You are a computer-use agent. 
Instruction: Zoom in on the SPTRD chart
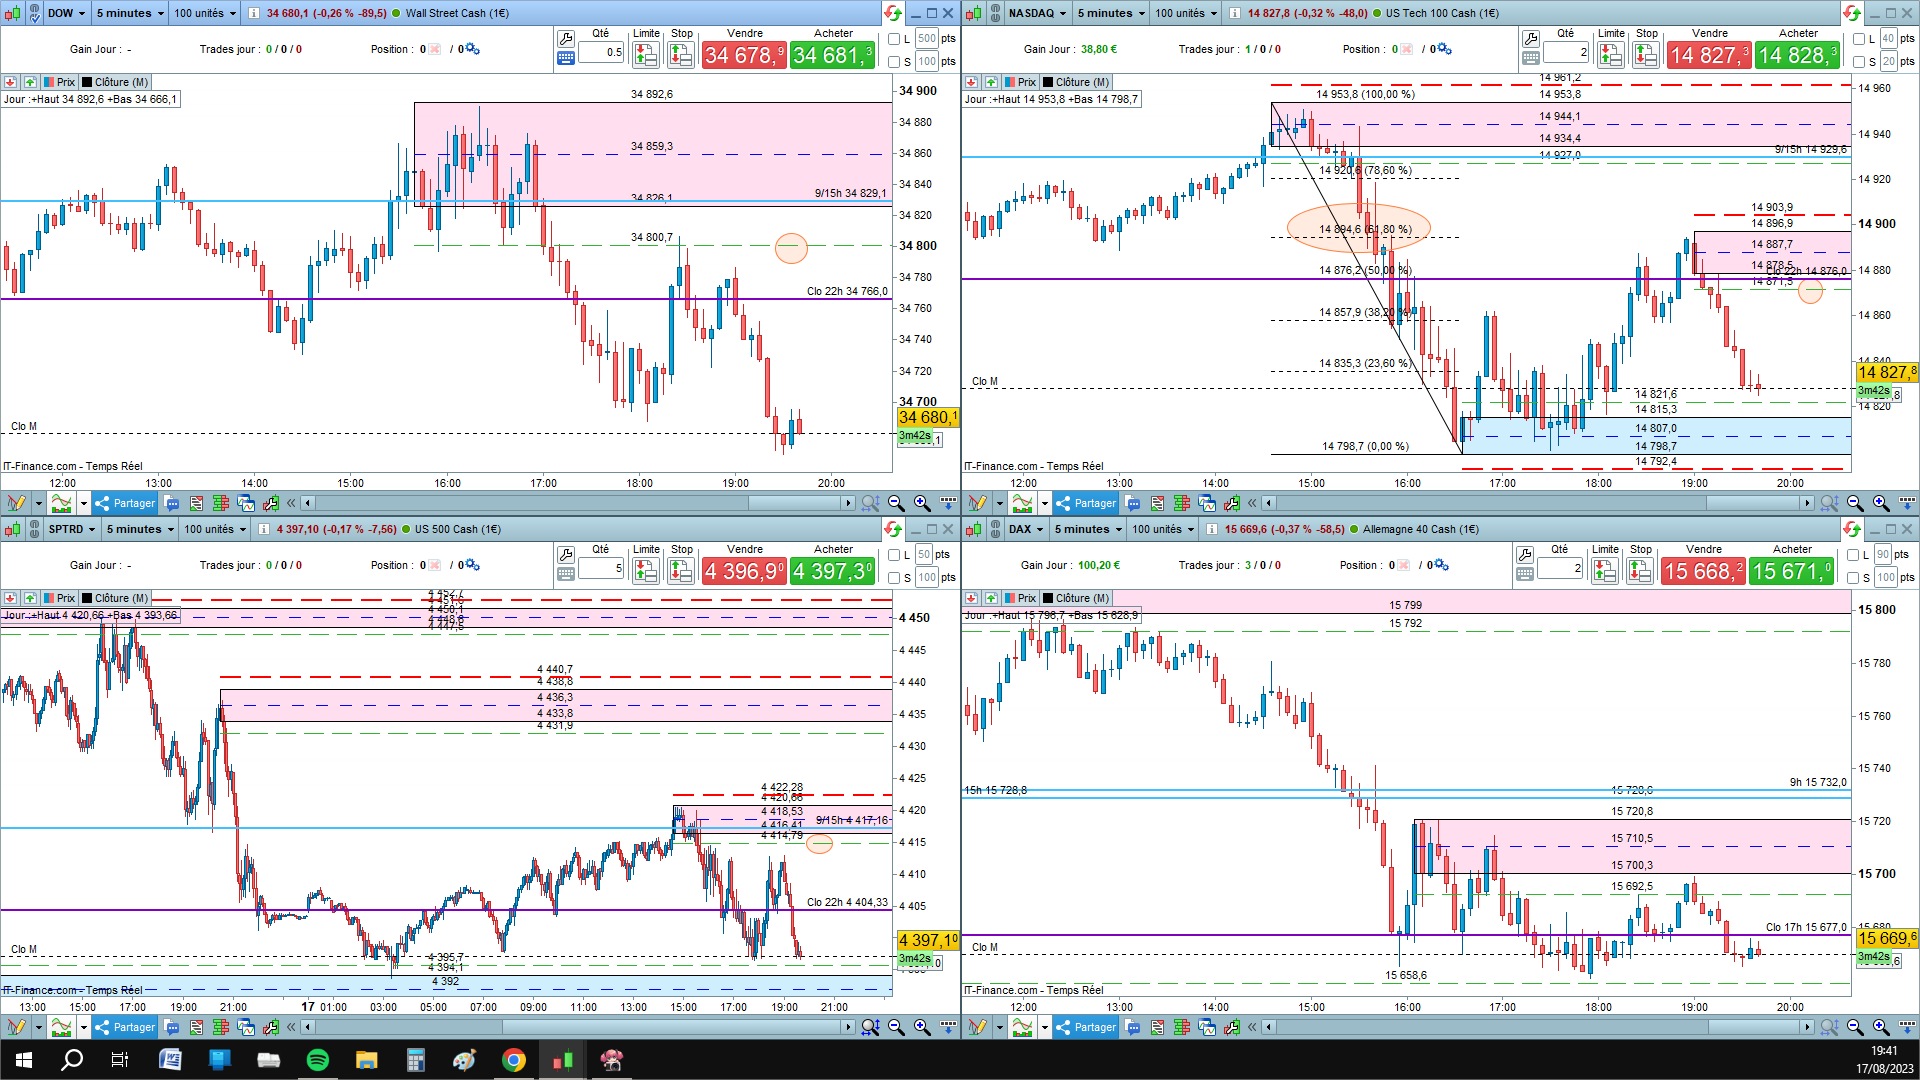click(921, 1027)
